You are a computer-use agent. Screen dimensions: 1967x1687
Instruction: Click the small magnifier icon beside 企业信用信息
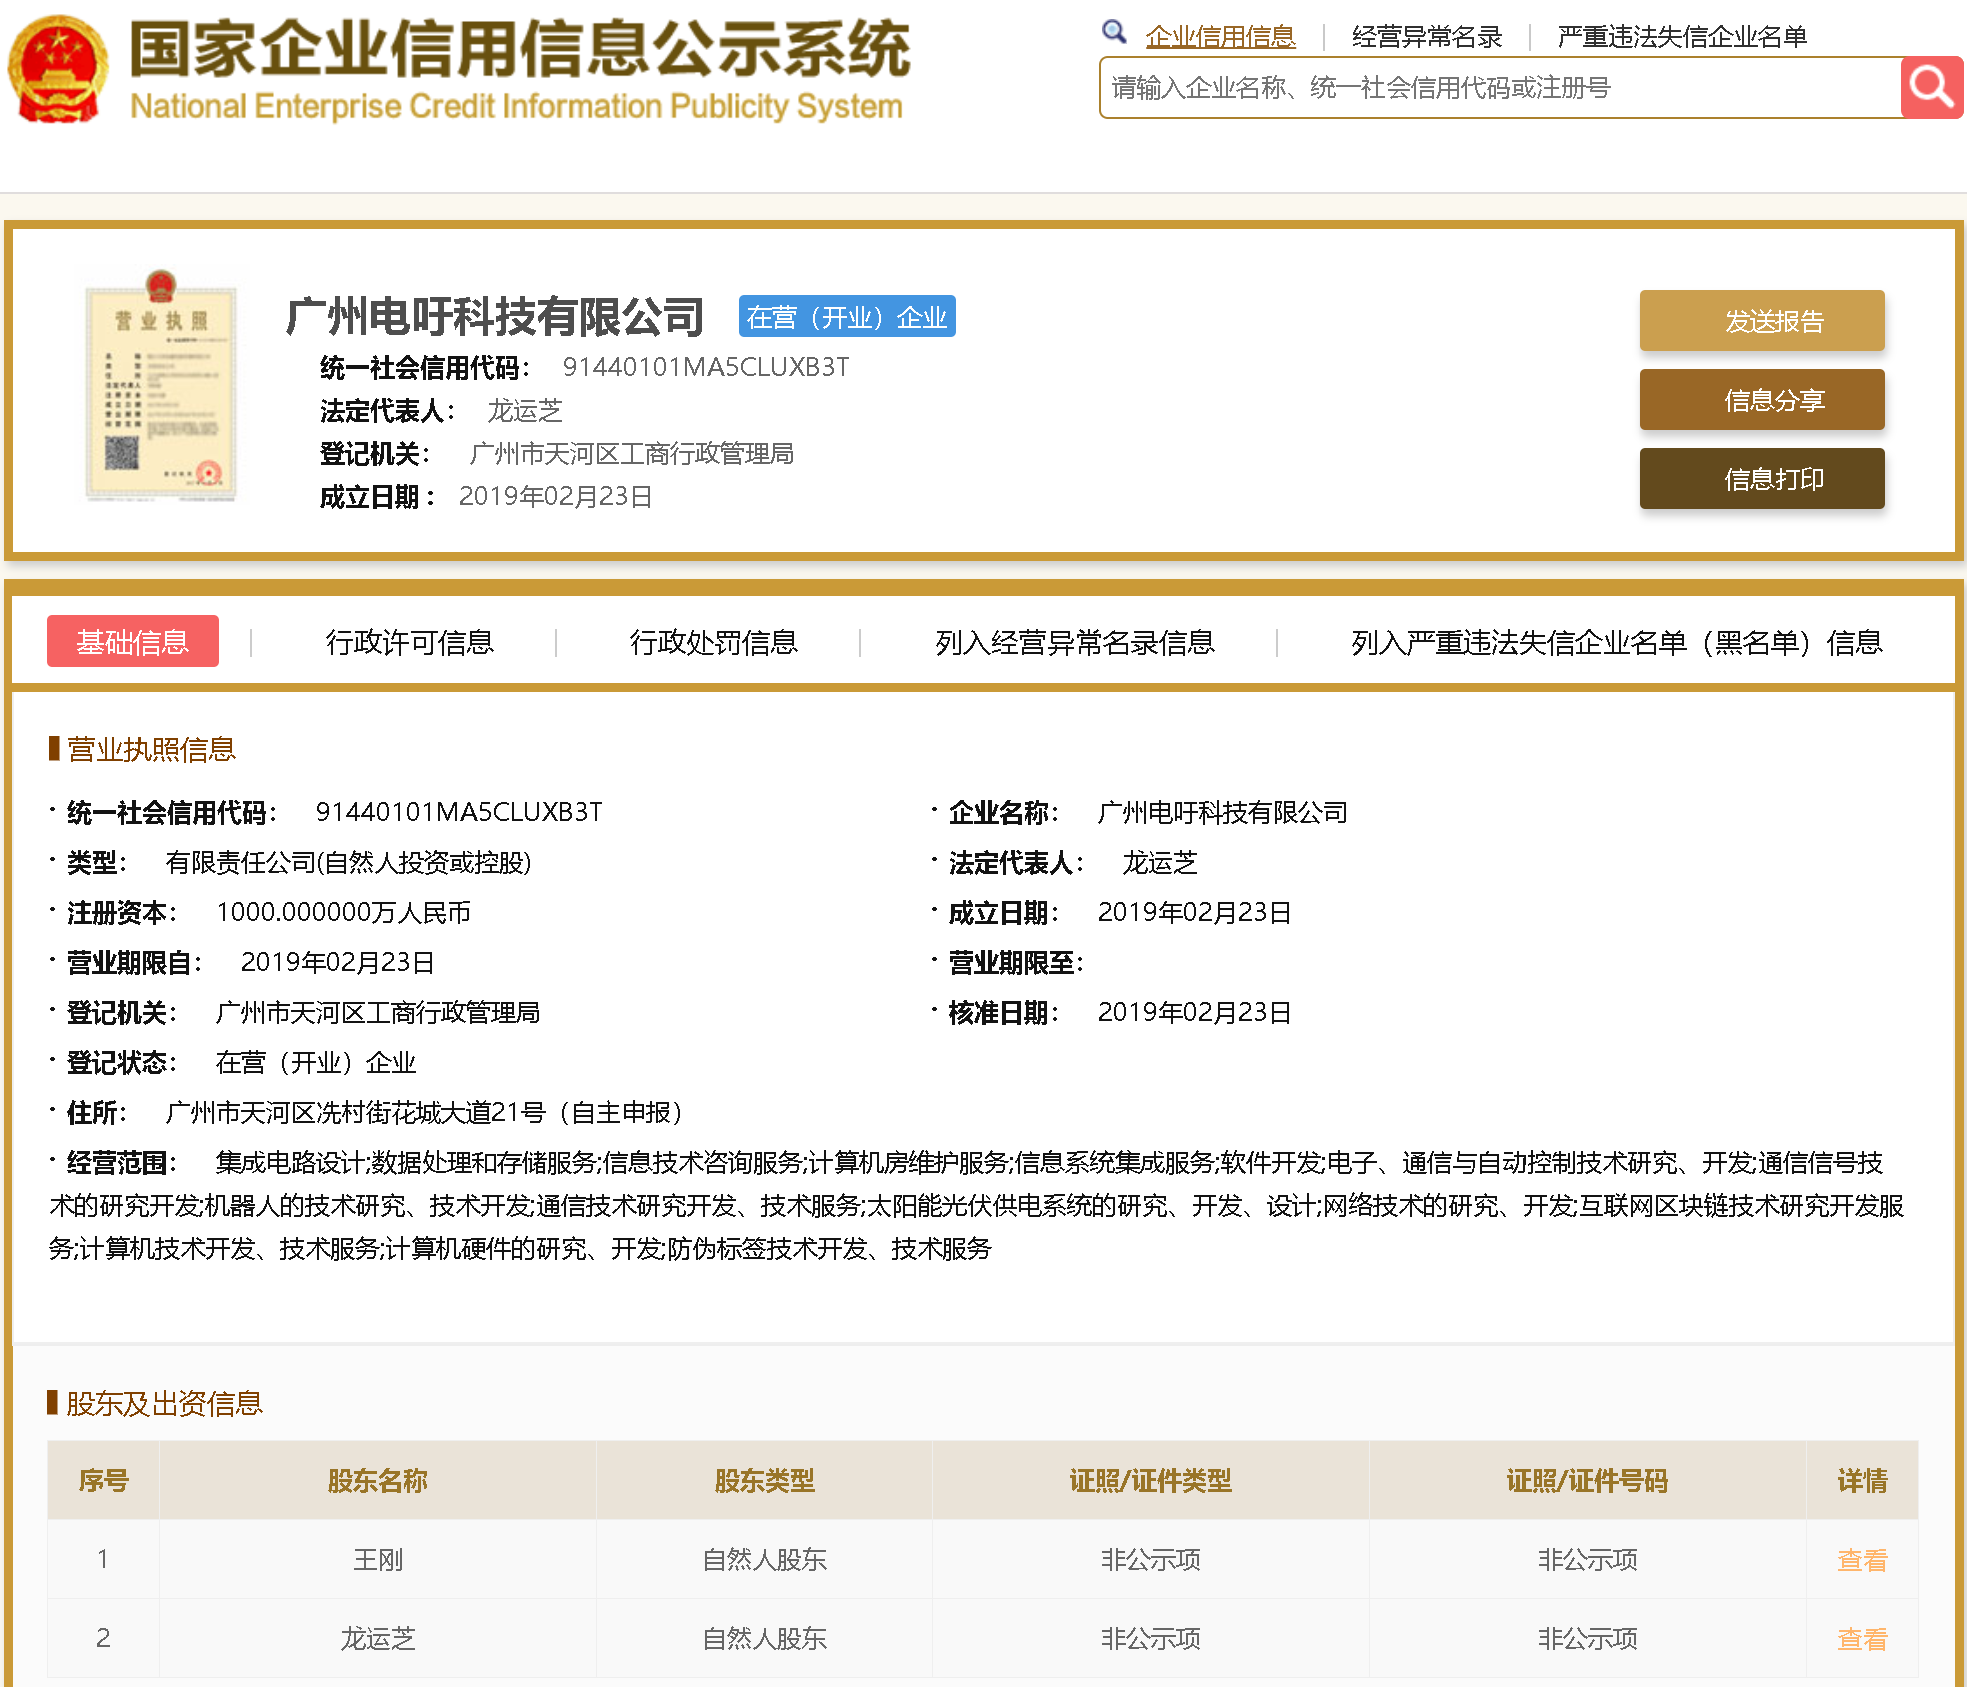coord(1114,31)
